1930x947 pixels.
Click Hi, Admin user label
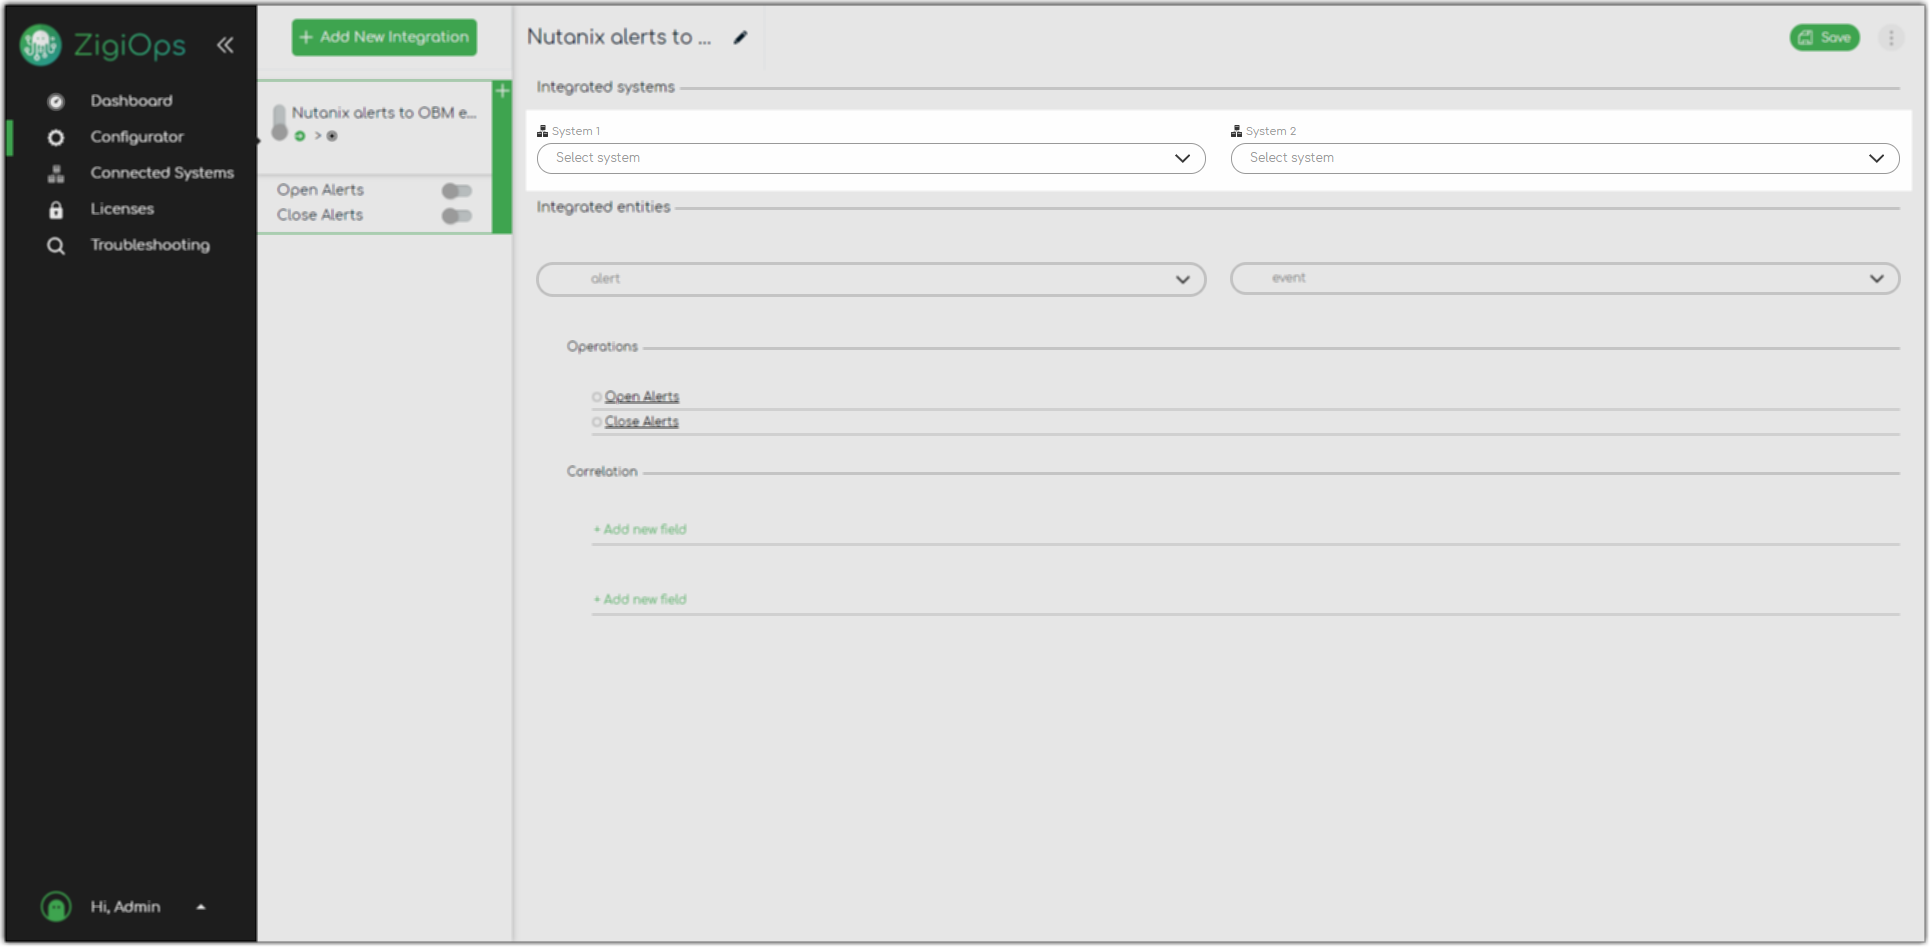125,907
